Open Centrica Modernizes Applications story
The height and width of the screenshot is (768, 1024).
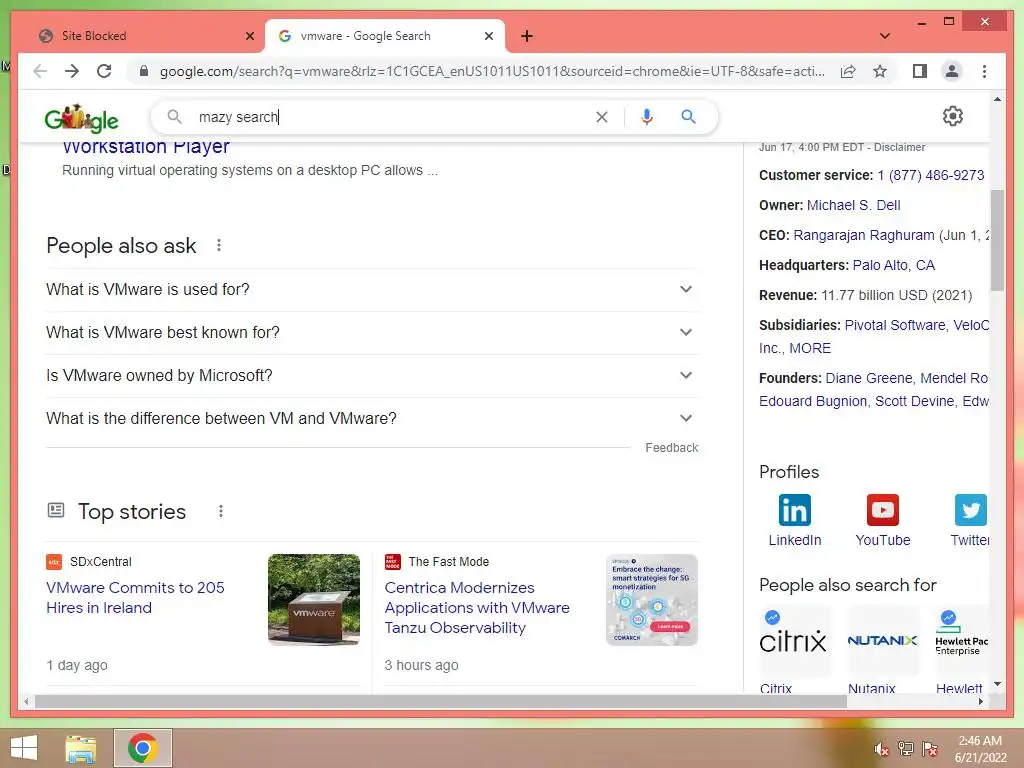tap(477, 607)
